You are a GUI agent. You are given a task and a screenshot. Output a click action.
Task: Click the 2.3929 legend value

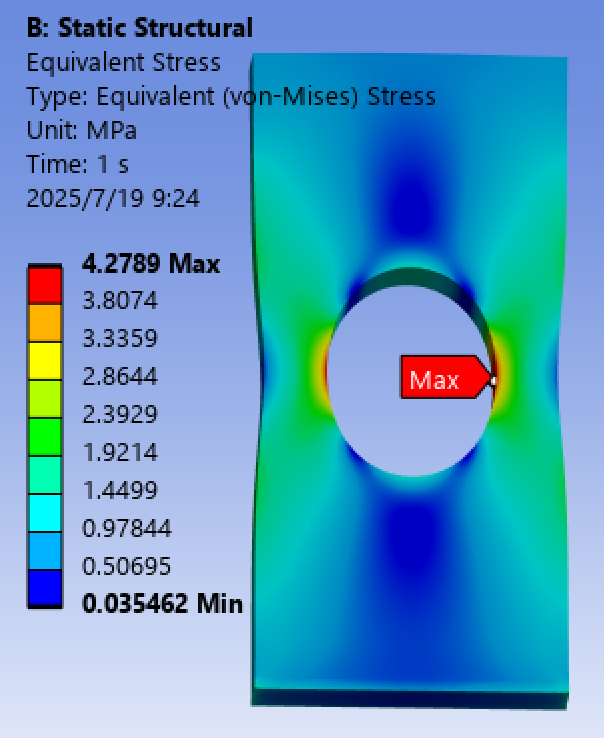(x=120, y=415)
